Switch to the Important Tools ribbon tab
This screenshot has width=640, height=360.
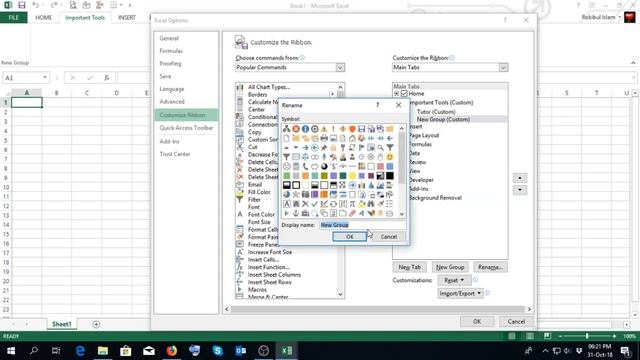85,18
